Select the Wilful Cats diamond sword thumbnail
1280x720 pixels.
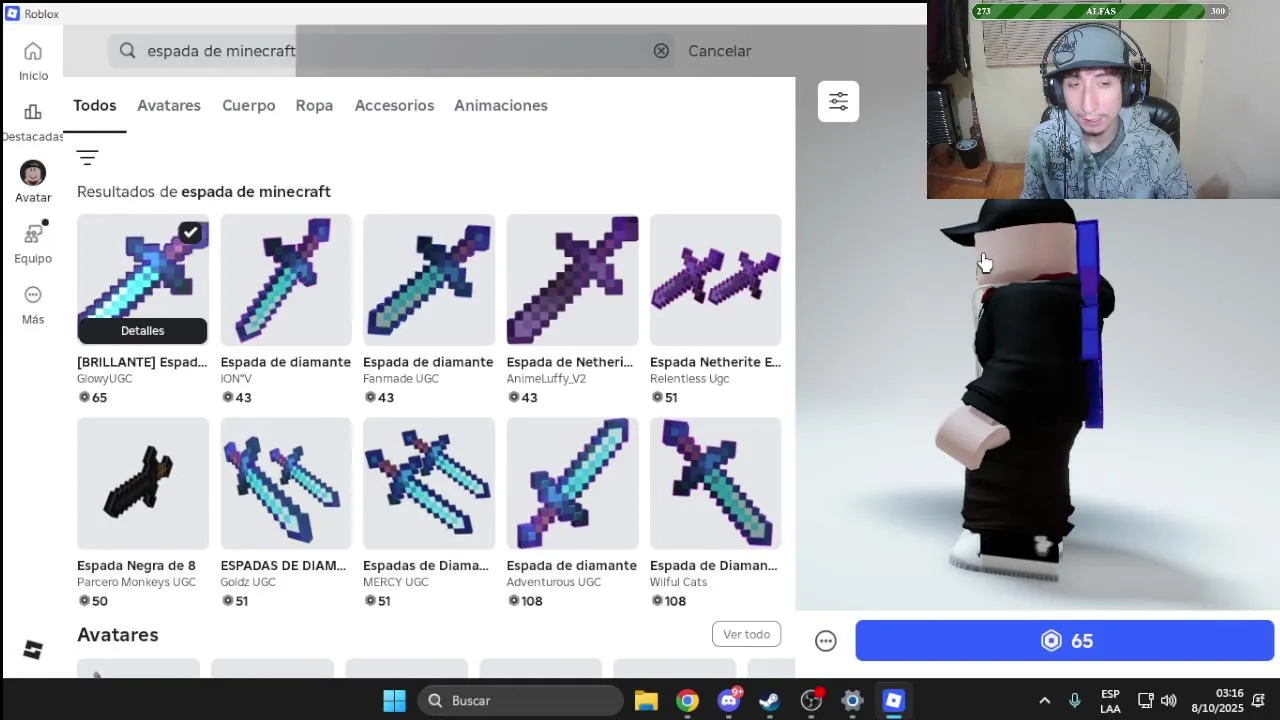point(715,483)
